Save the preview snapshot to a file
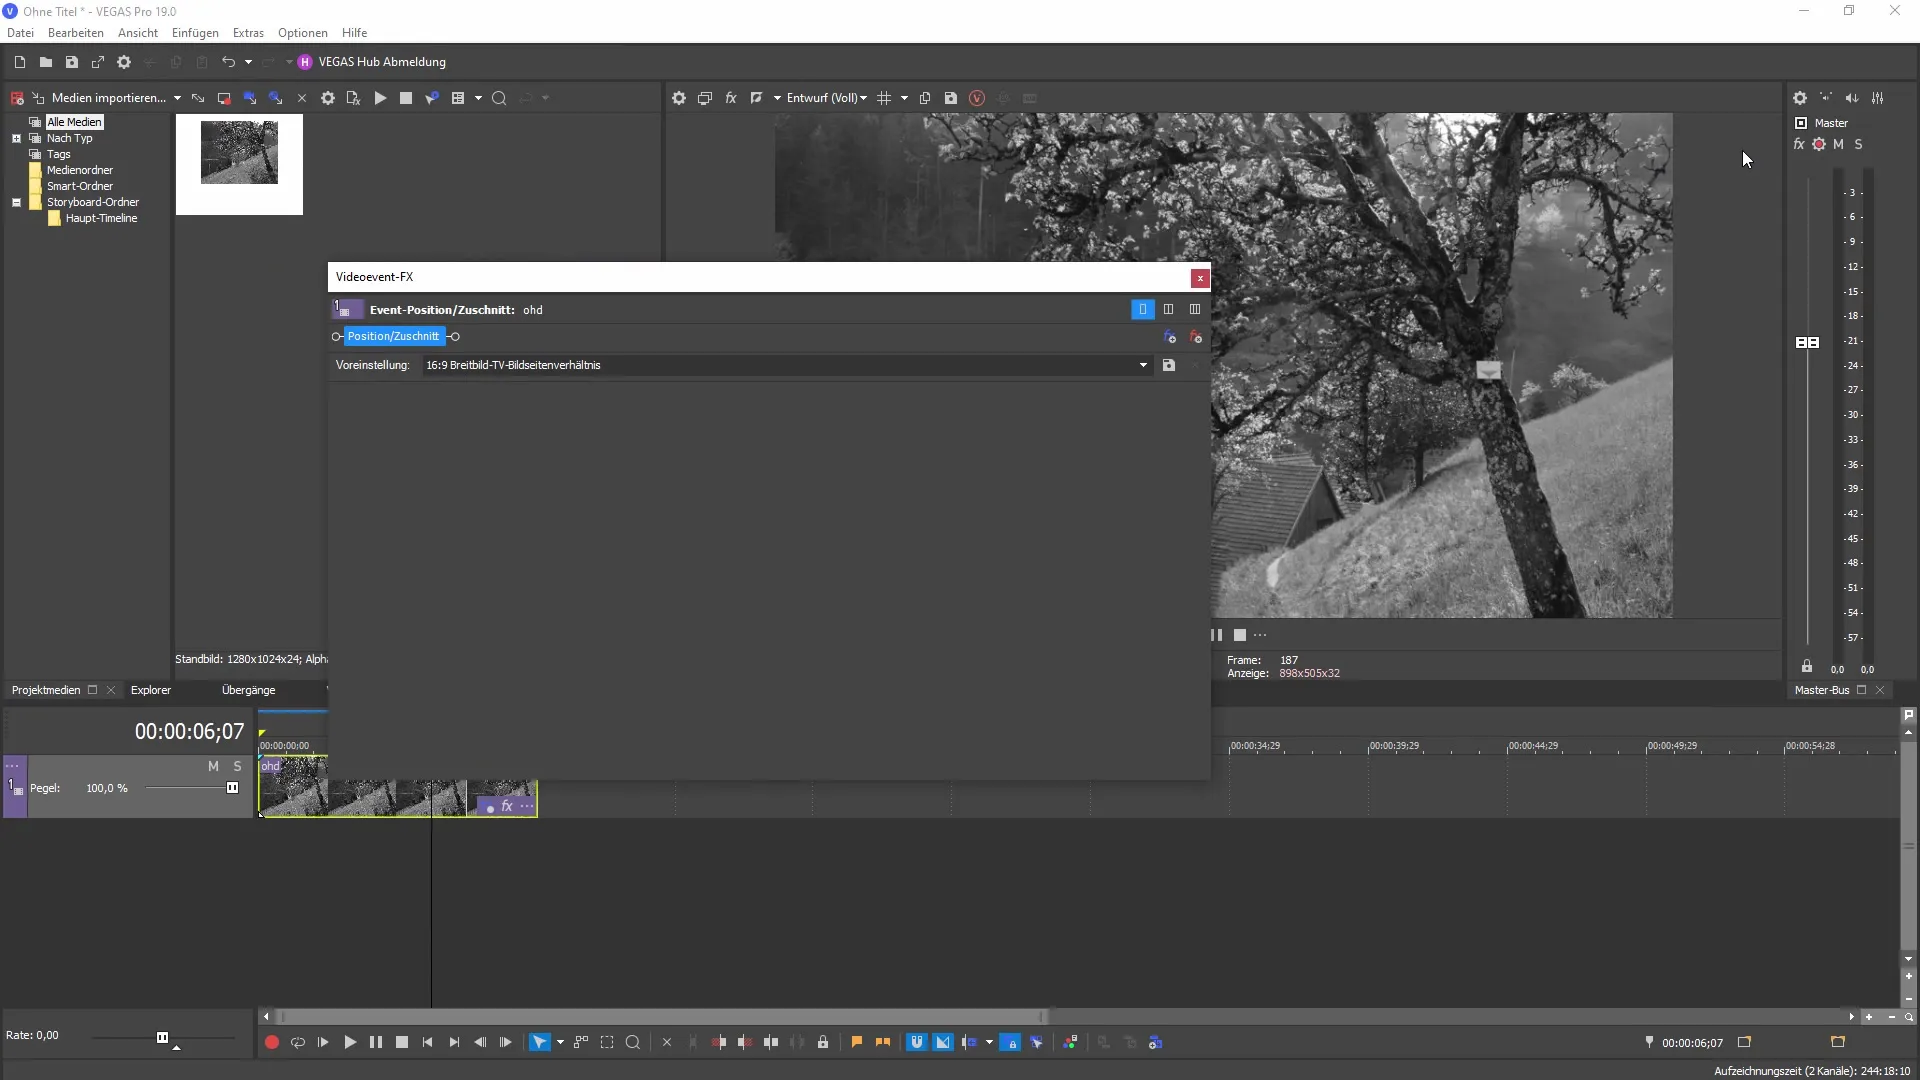The image size is (1920, 1080). click(x=951, y=98)
